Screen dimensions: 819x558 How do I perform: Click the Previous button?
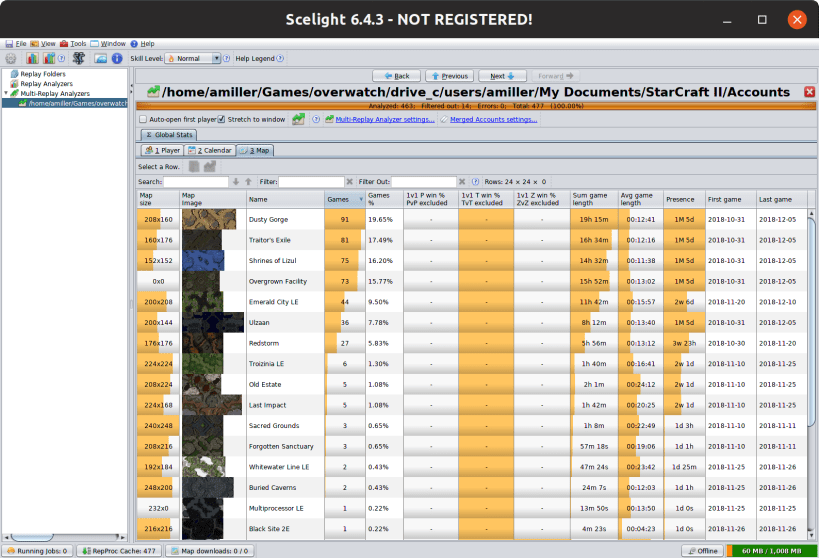tap(450, 76)
